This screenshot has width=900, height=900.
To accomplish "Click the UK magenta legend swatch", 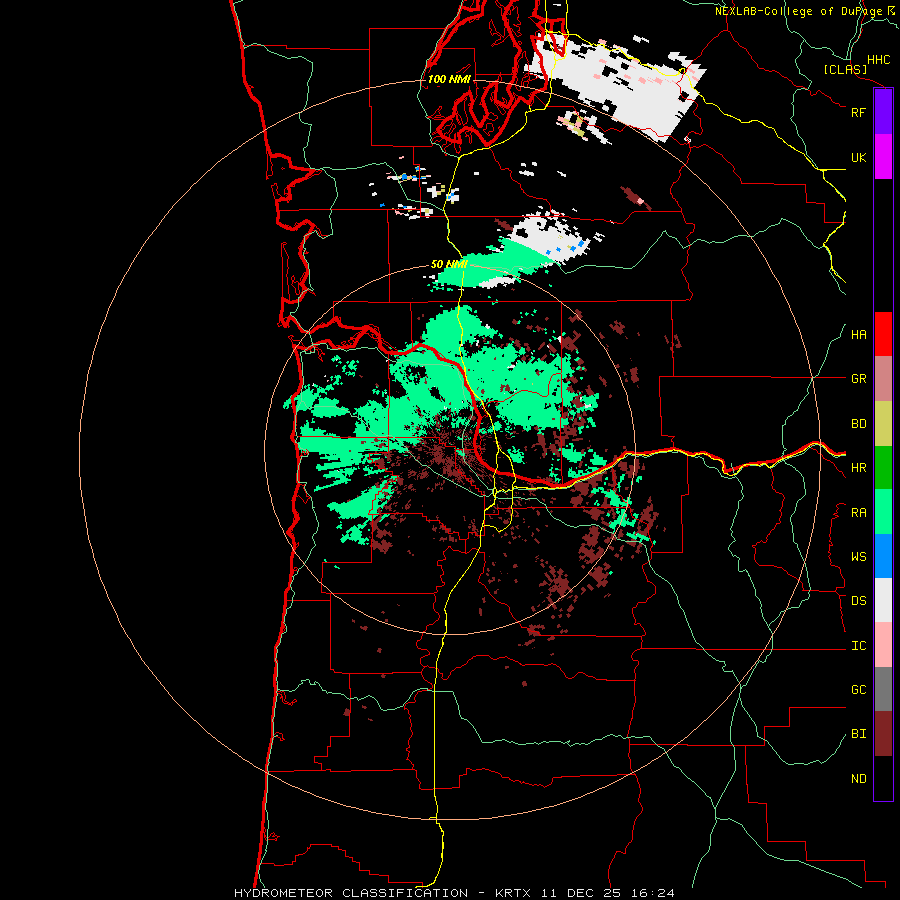I will coord(883,157).
